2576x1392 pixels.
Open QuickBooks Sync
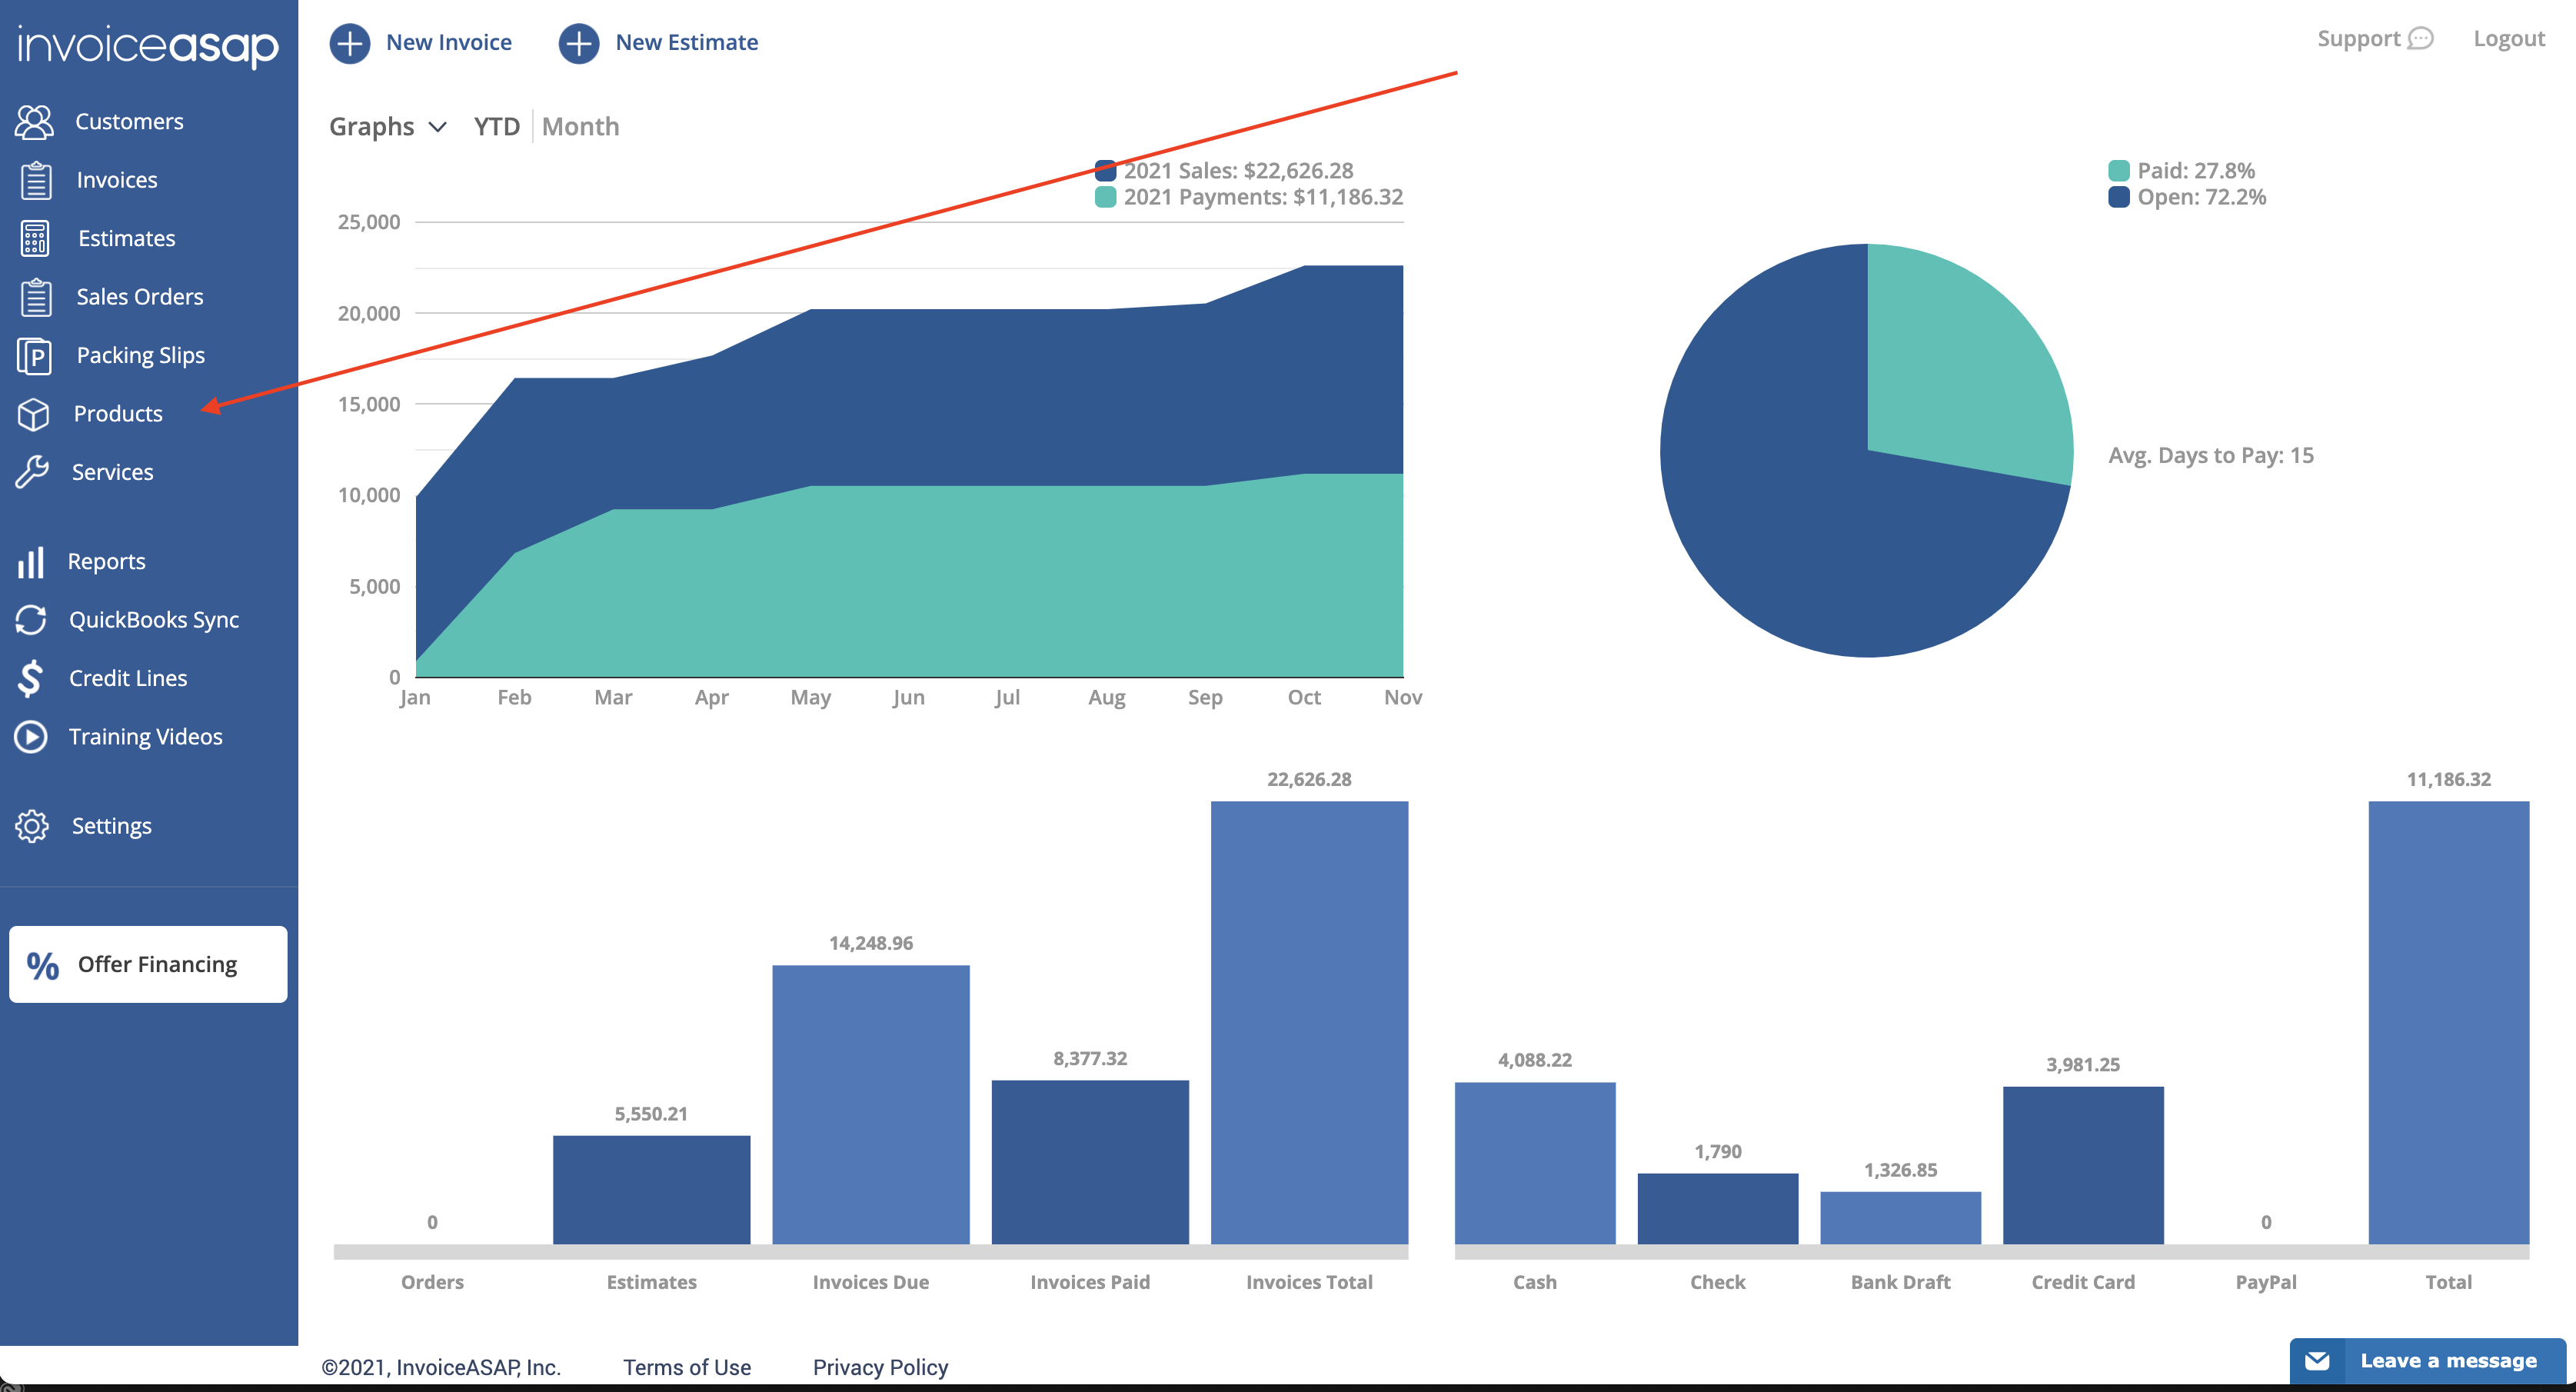[154, 620]
